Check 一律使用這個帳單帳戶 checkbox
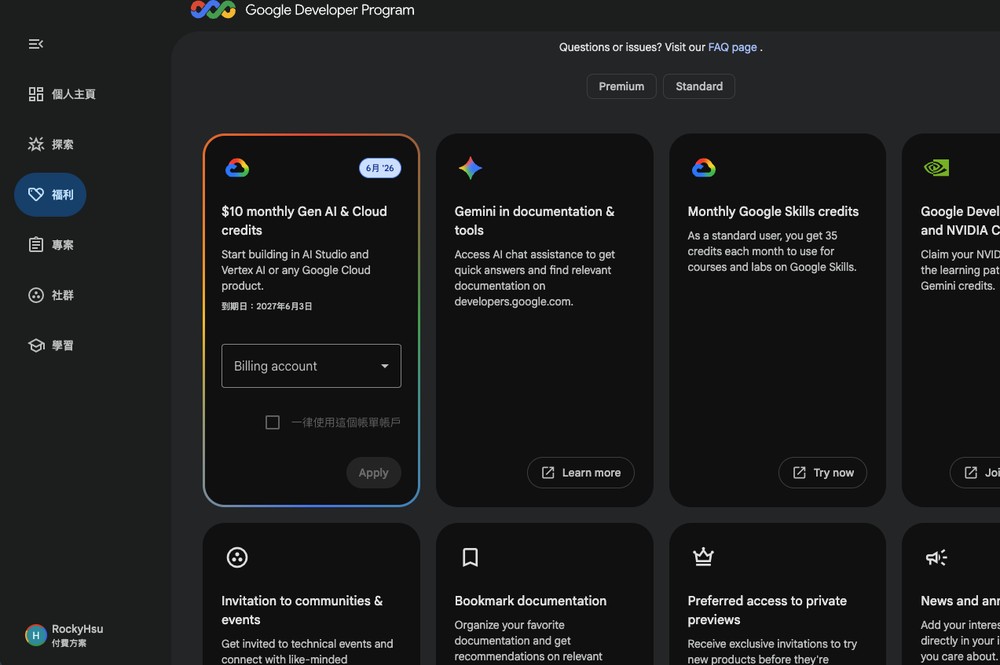The height and width of the screenshot is (665, 1000). click(272, 422)
